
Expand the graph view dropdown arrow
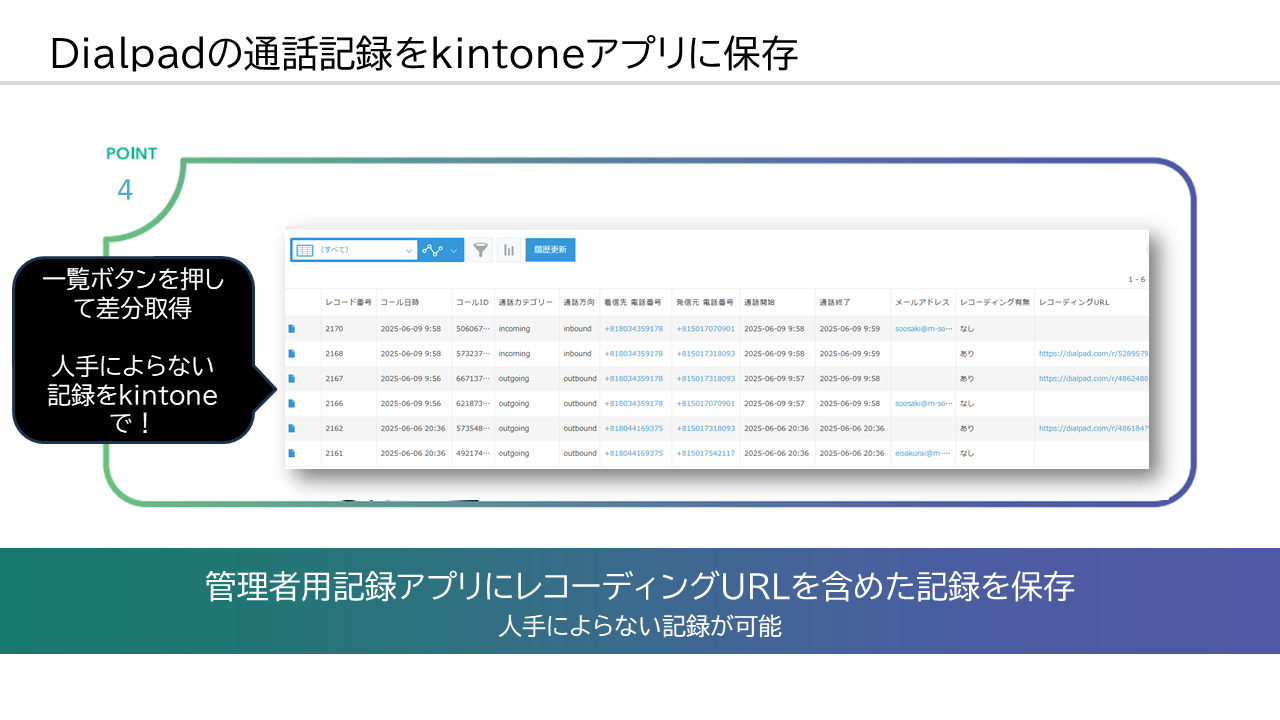[x=455, y=251]
